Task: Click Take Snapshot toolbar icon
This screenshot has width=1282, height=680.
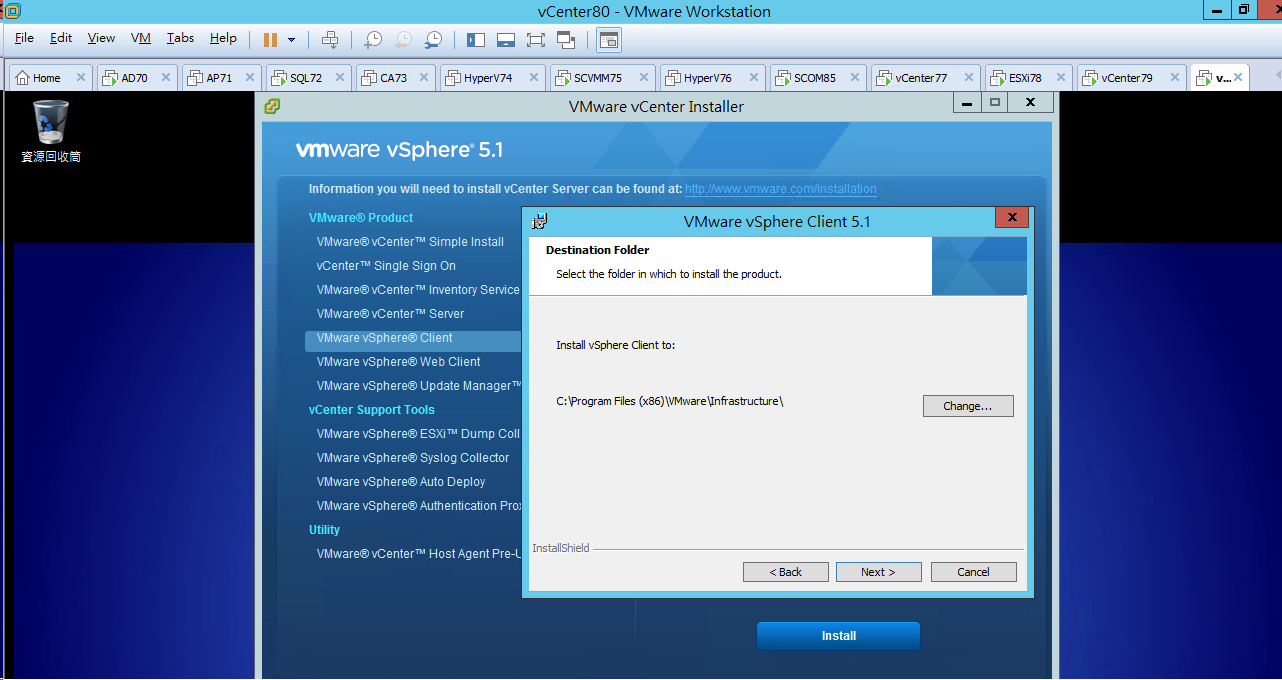Action: (x=372, y=40)
